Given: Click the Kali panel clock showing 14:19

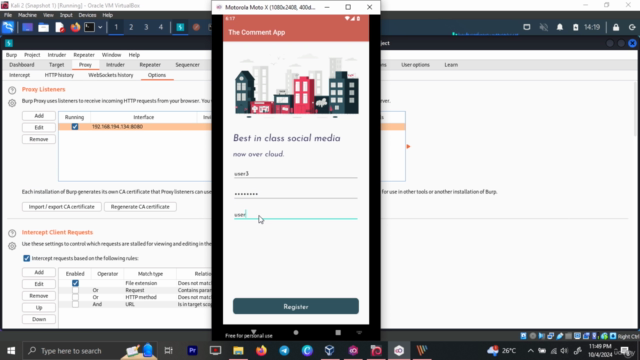Looking at the screenshot, I should 592,27.
